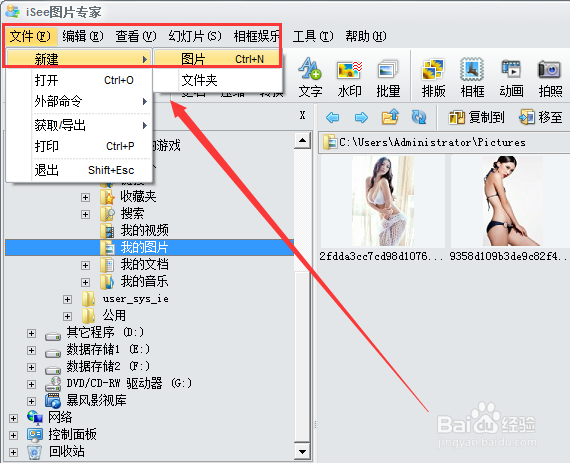Open the 幻灯片 menu
570x463 pixels.
tap(195, 36)
